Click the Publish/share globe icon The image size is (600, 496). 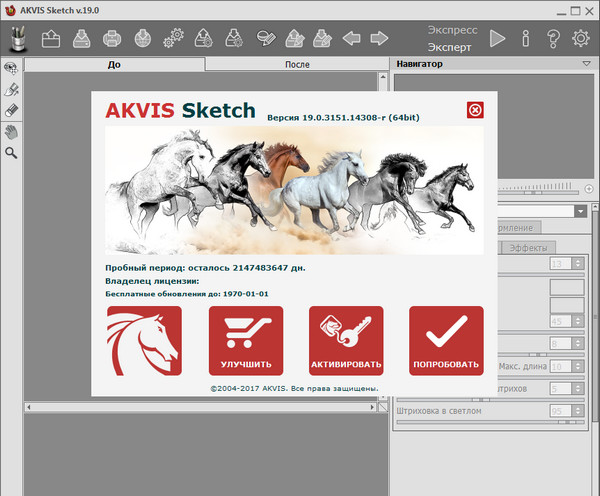coord(143,39)
